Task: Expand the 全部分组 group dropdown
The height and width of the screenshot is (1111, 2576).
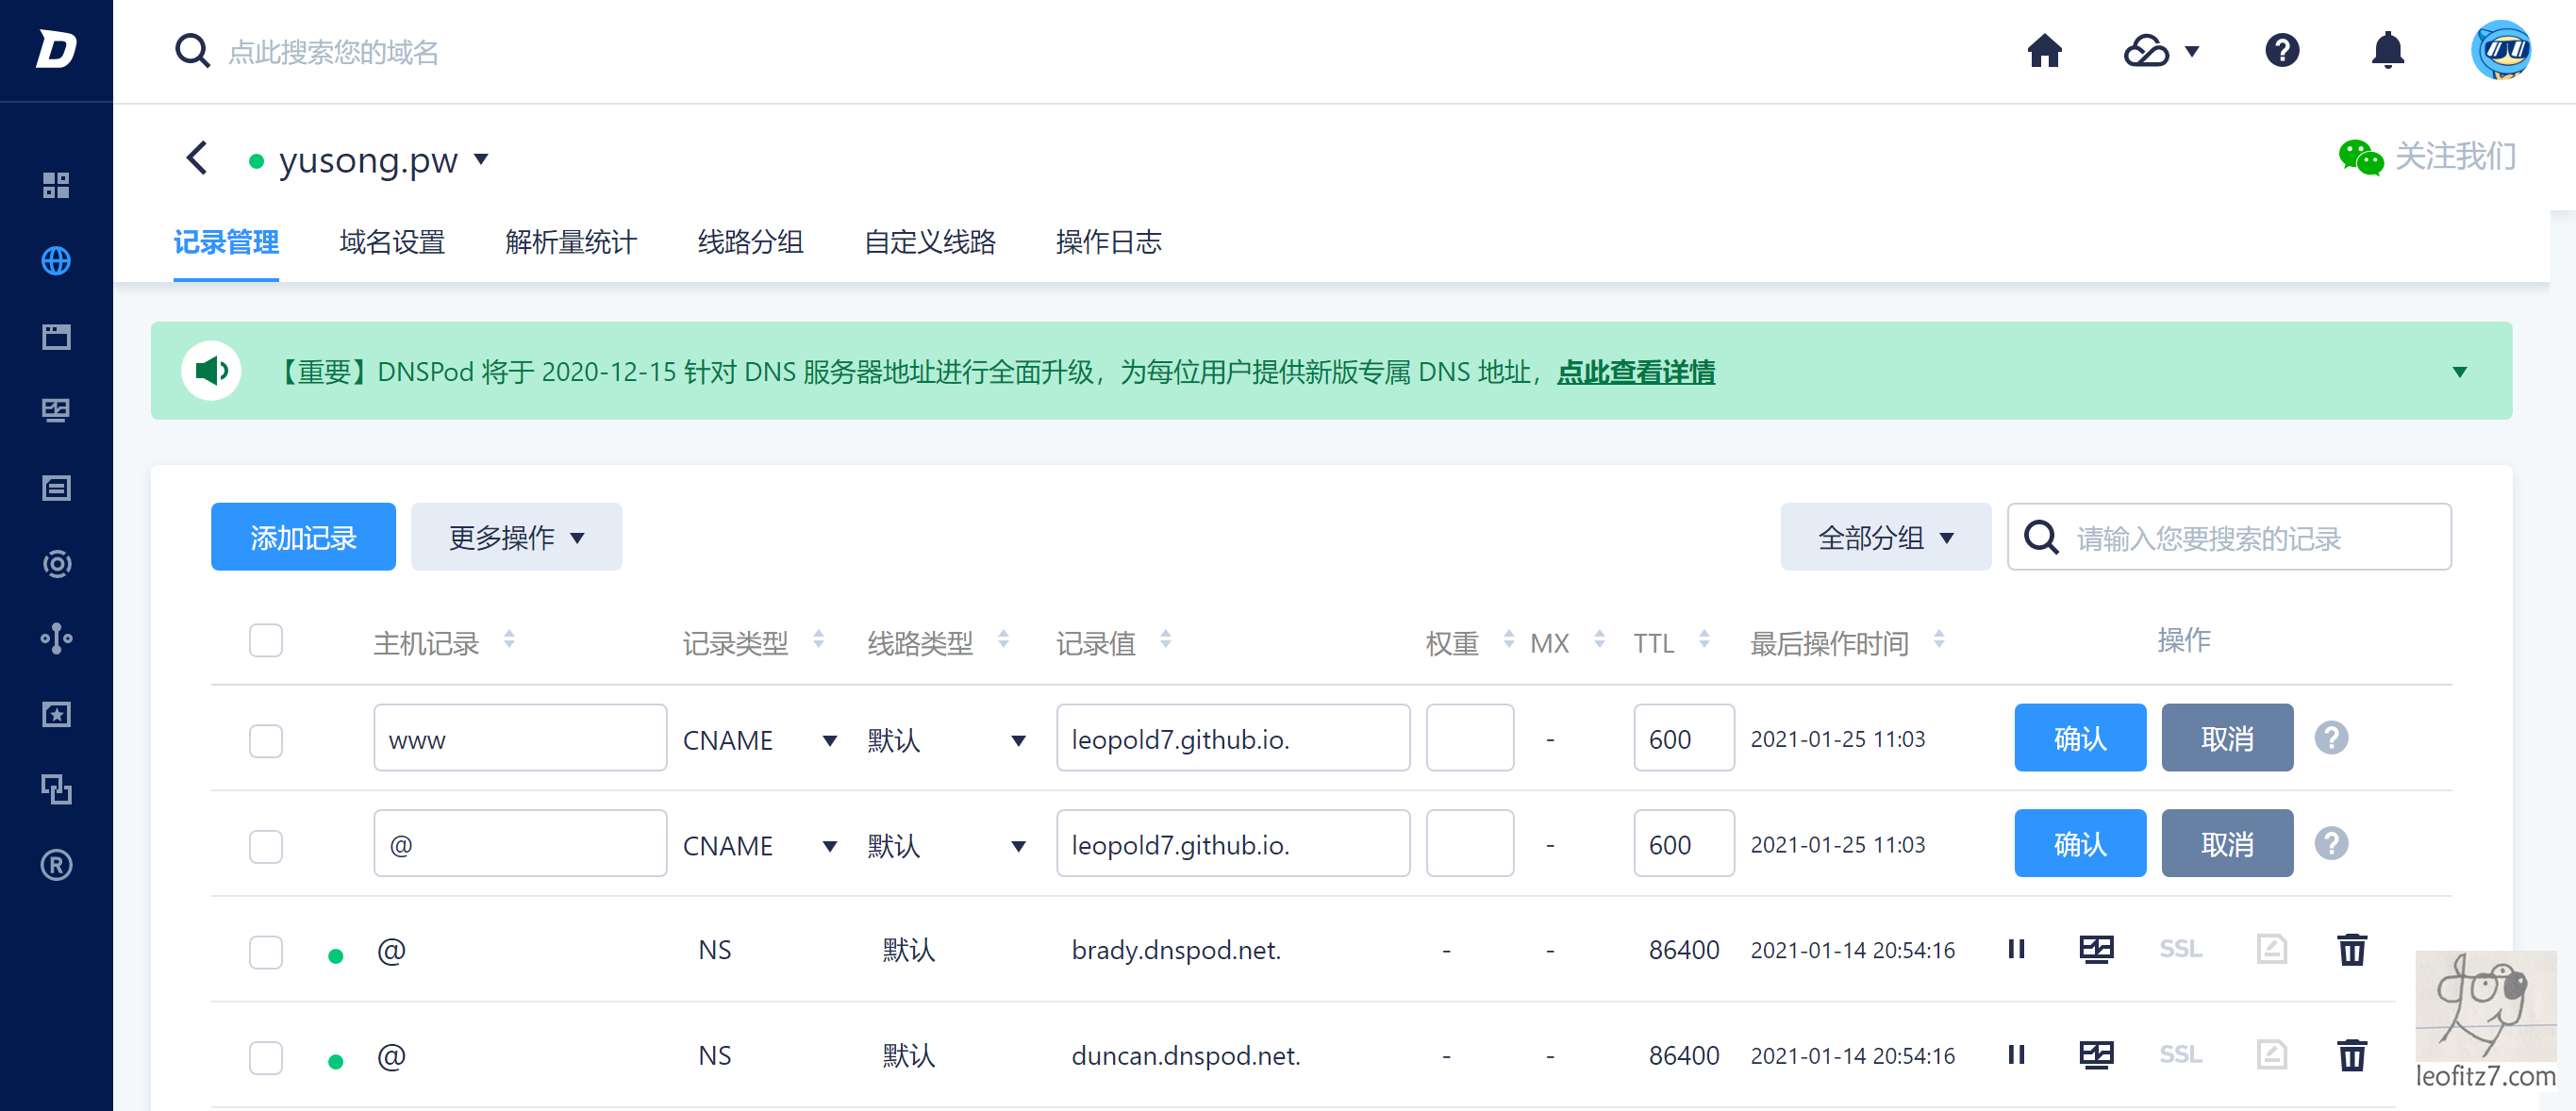Action: 1884,538
